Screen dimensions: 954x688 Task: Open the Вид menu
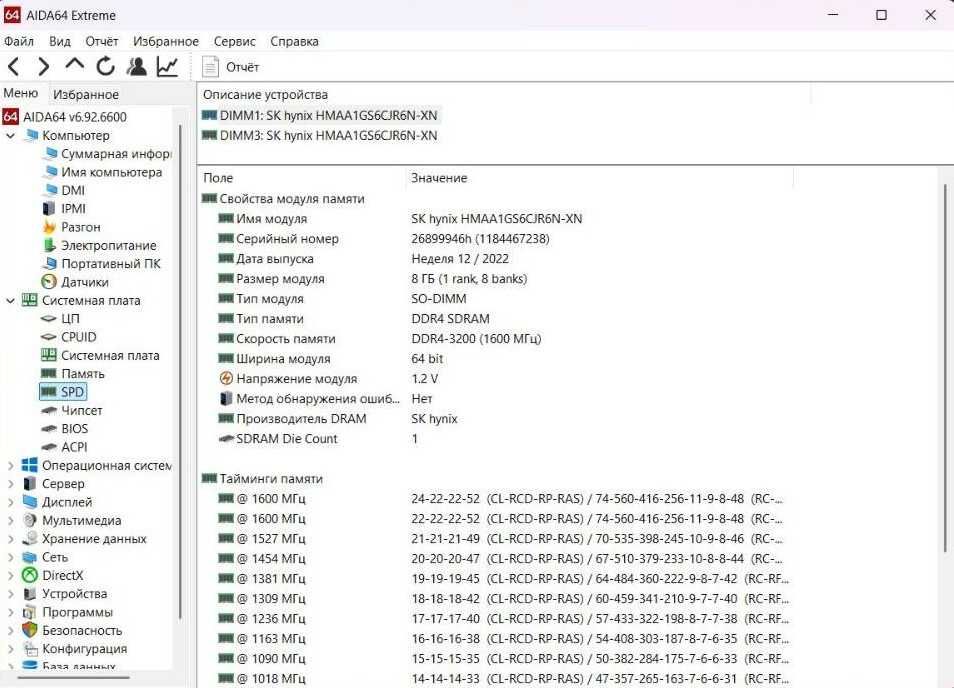tap(60, 41)
